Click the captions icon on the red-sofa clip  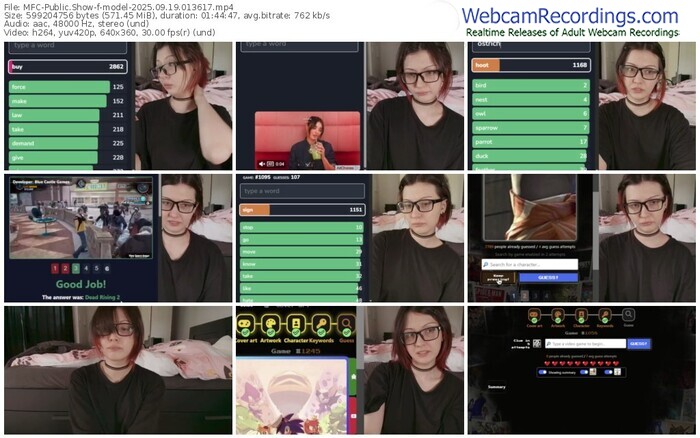[x=271, y=164]
